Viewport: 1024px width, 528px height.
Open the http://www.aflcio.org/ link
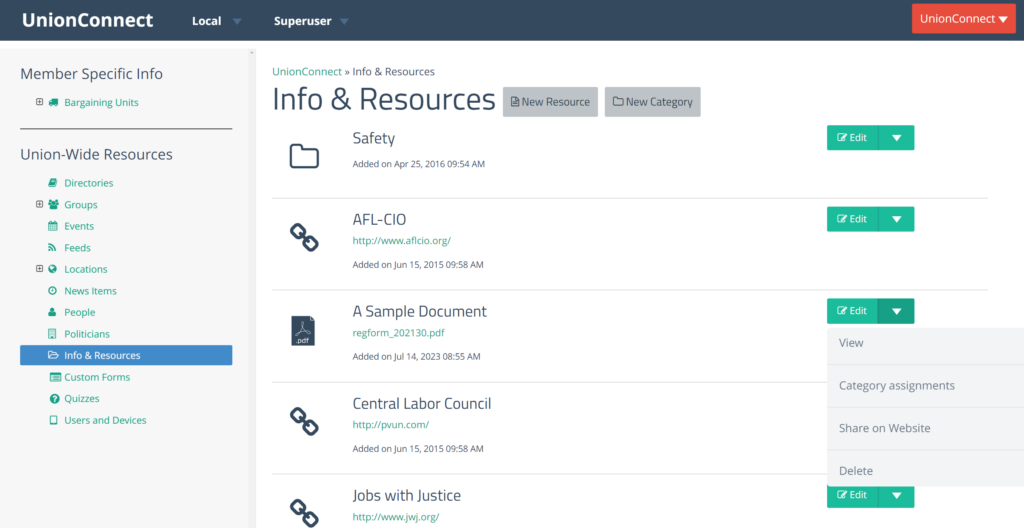pyautogui.click(x=402, y=240)
